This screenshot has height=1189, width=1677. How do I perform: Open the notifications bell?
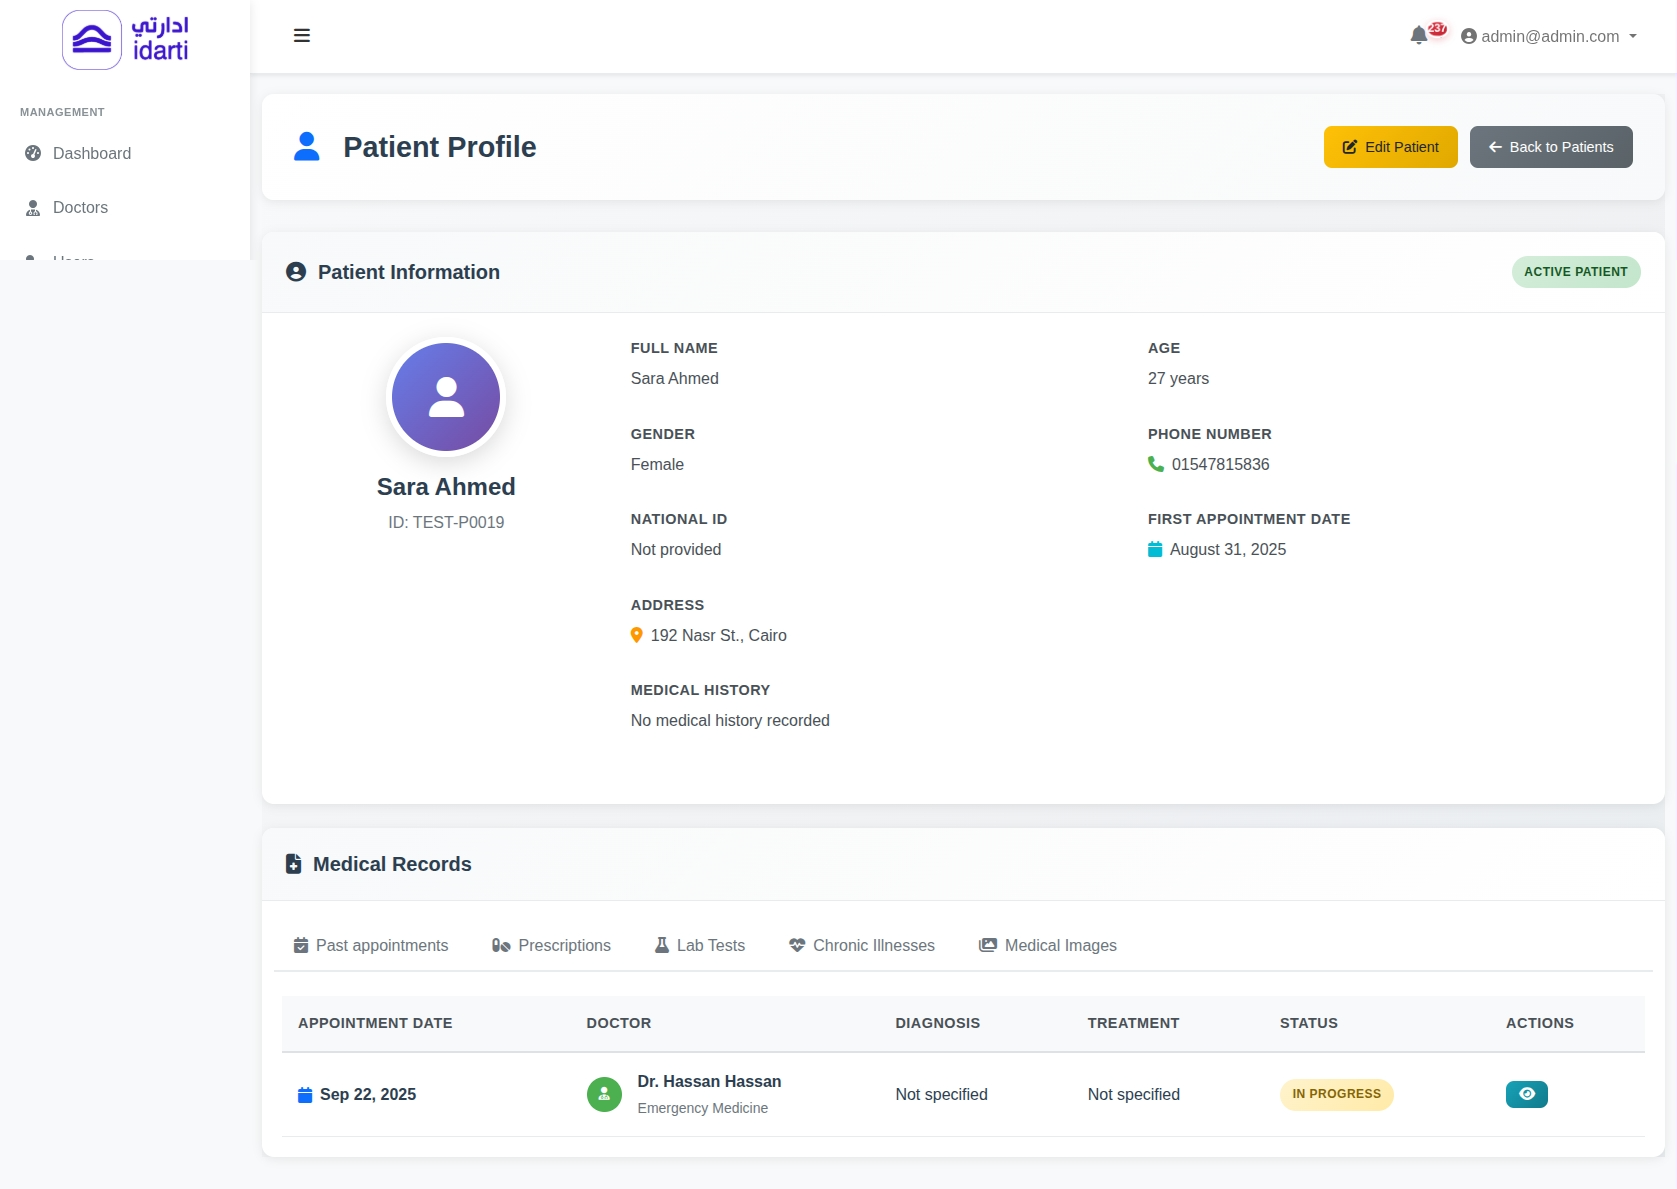click(1418, 36)
